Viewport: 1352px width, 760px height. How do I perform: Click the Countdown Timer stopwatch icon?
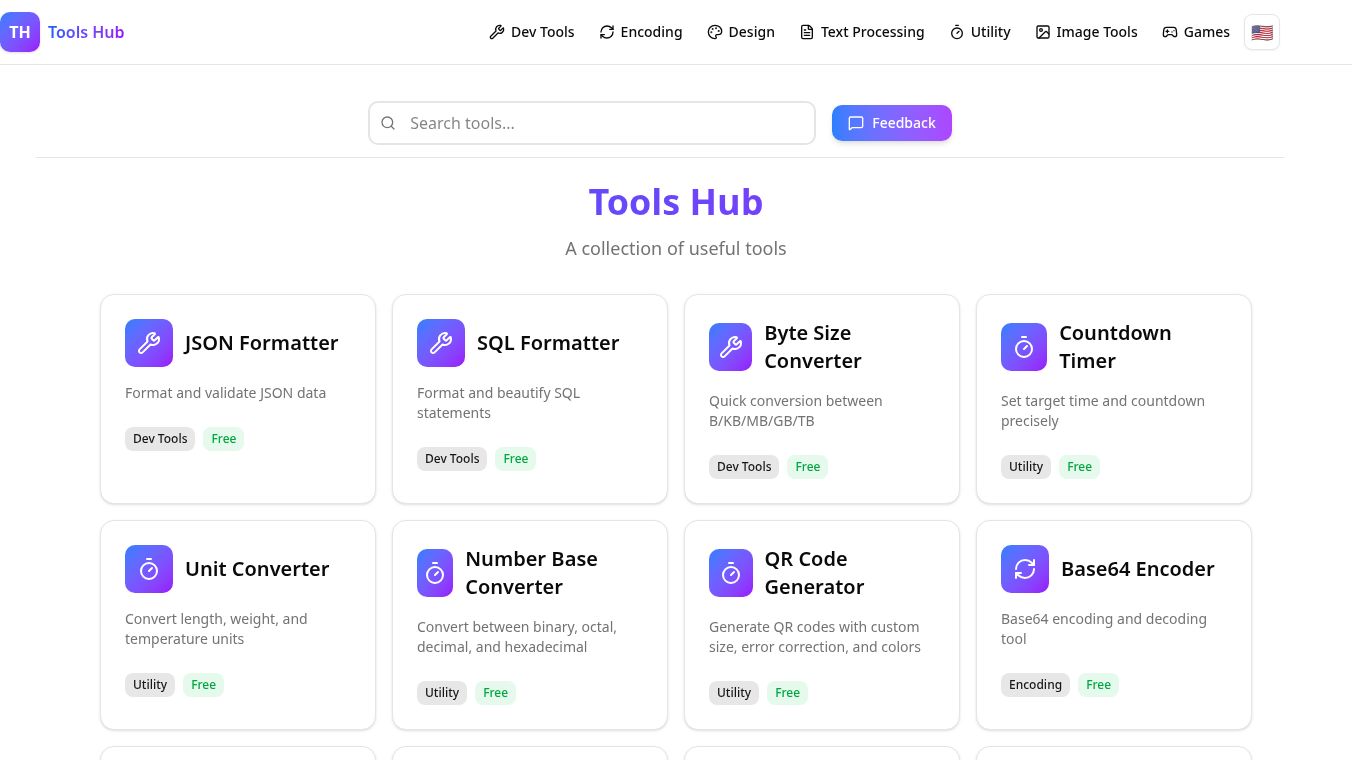[1024, 347]
